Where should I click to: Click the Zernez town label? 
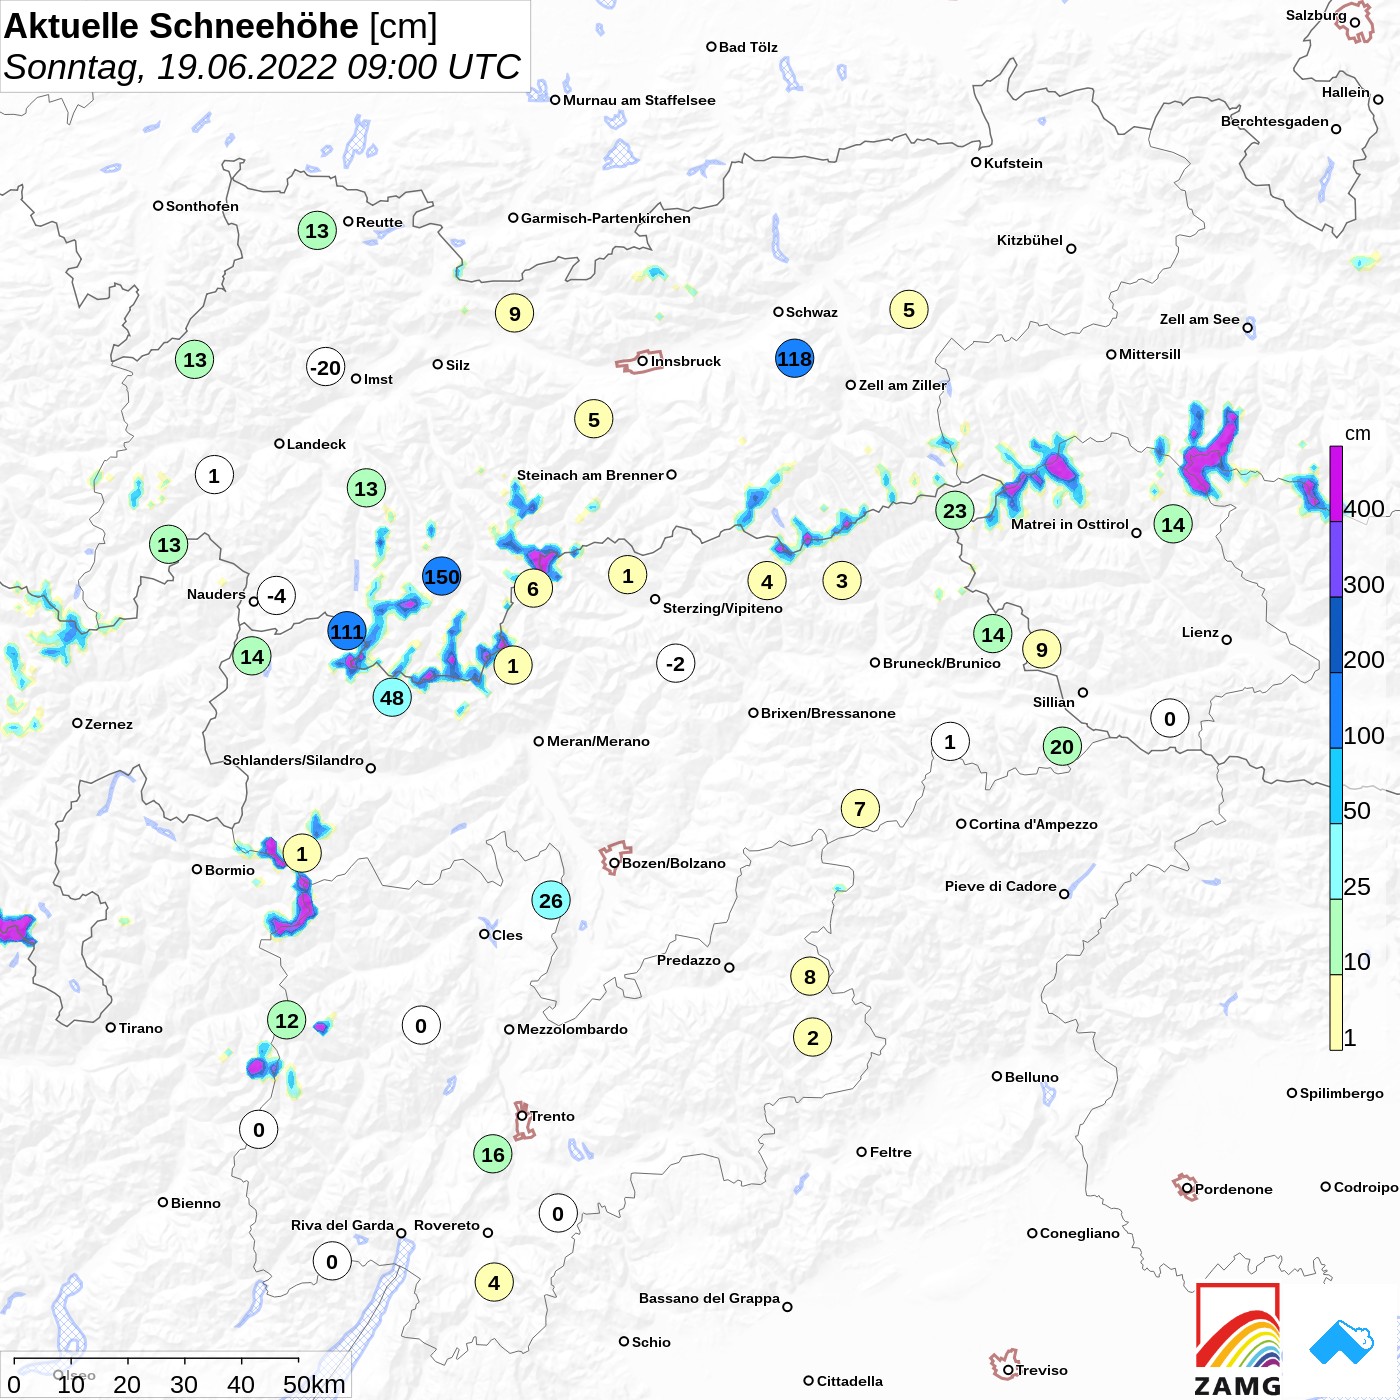(x=109, y=724)
